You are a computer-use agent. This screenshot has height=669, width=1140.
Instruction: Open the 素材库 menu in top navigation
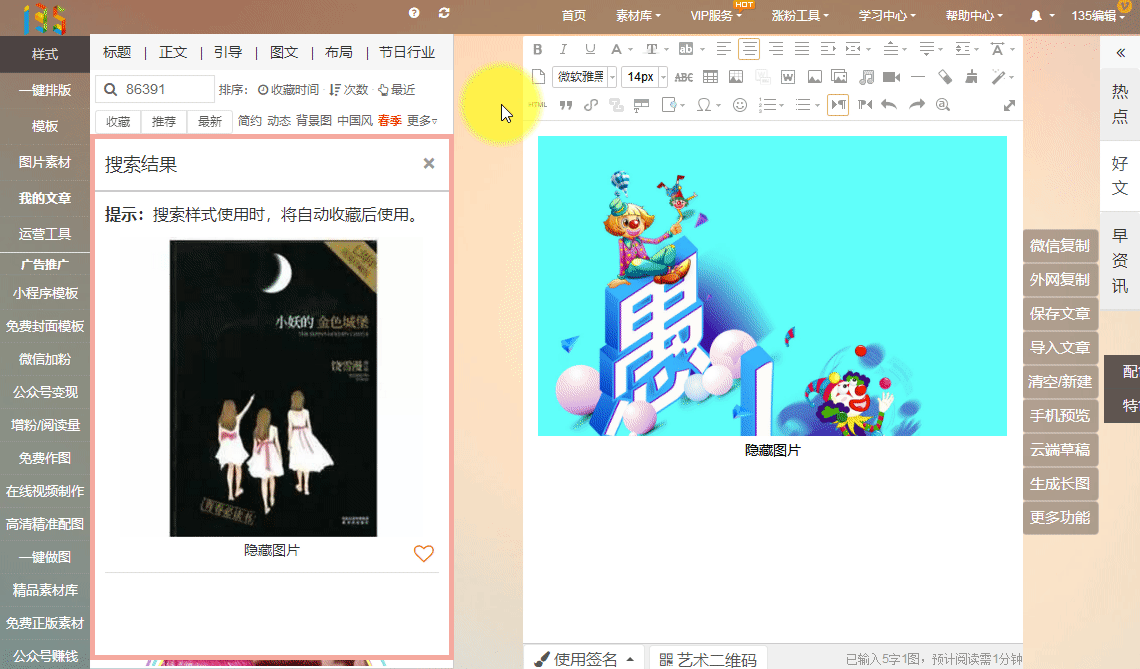pyautogui.click(x=638, y=16)
